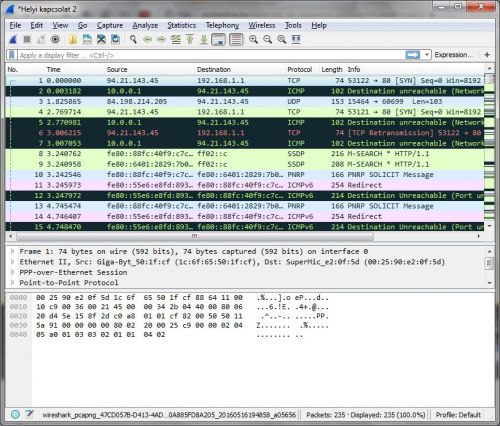Select packet 6 TCP Retransmission row
Image resolution: width=500 pixels, height=426 pixels.
click(245, 133)
